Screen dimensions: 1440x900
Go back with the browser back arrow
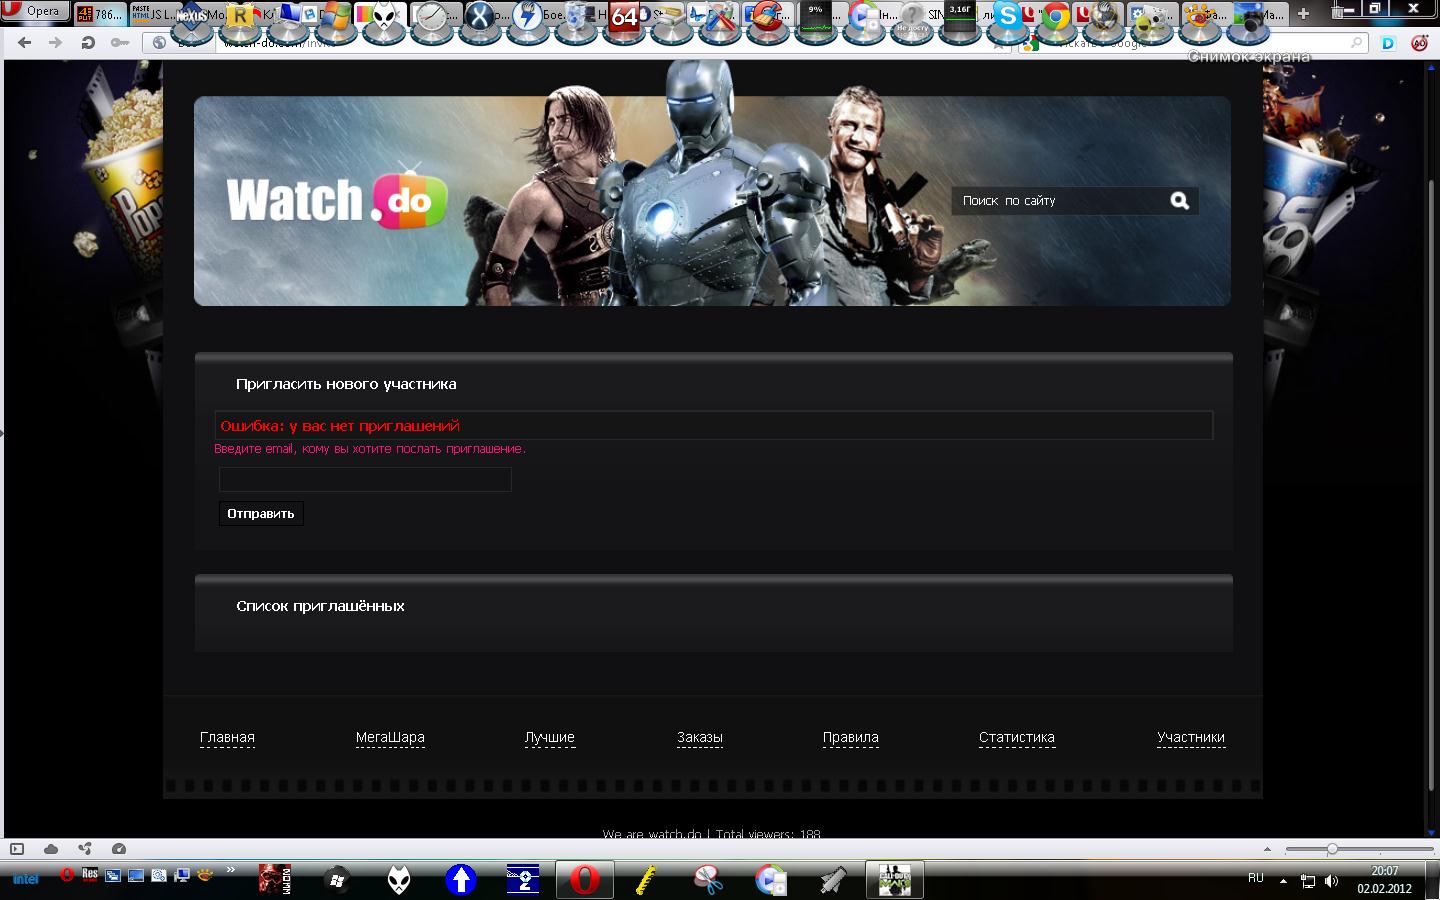(25, 42)
